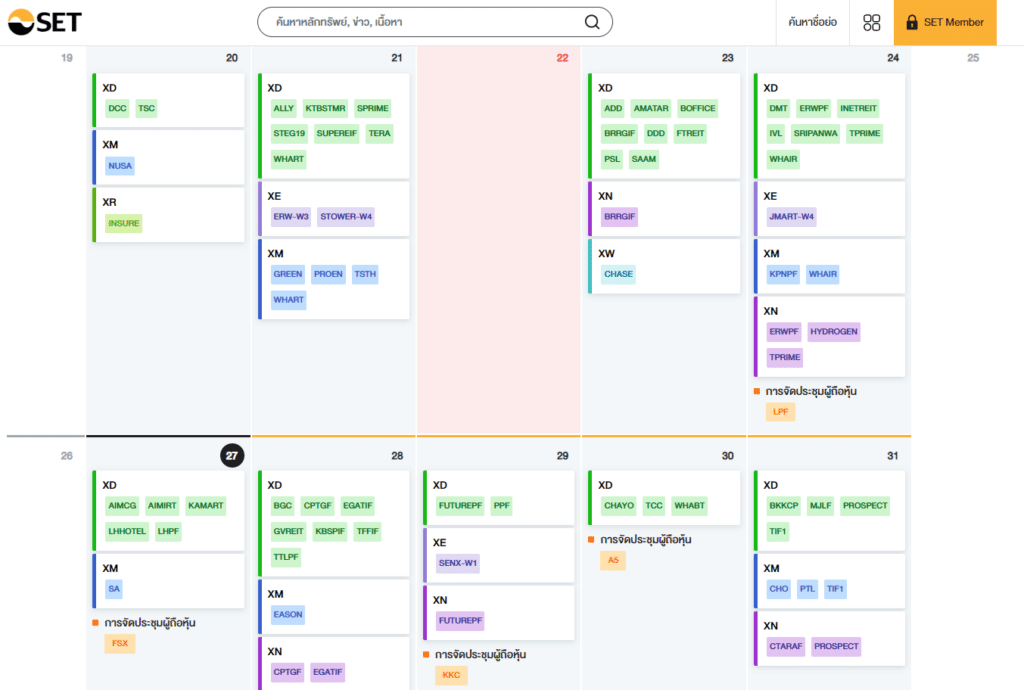Open KKC shareholder meeting tag

(451, 676)
